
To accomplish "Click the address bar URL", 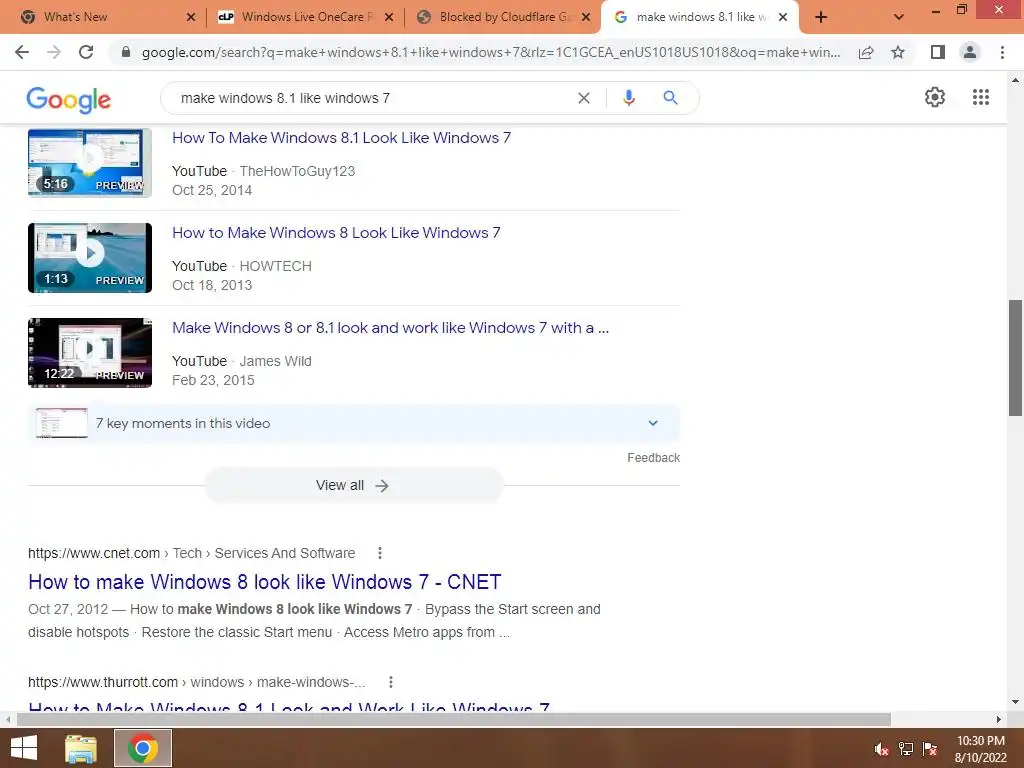I will pyautogui.click(x=490, y=52).
